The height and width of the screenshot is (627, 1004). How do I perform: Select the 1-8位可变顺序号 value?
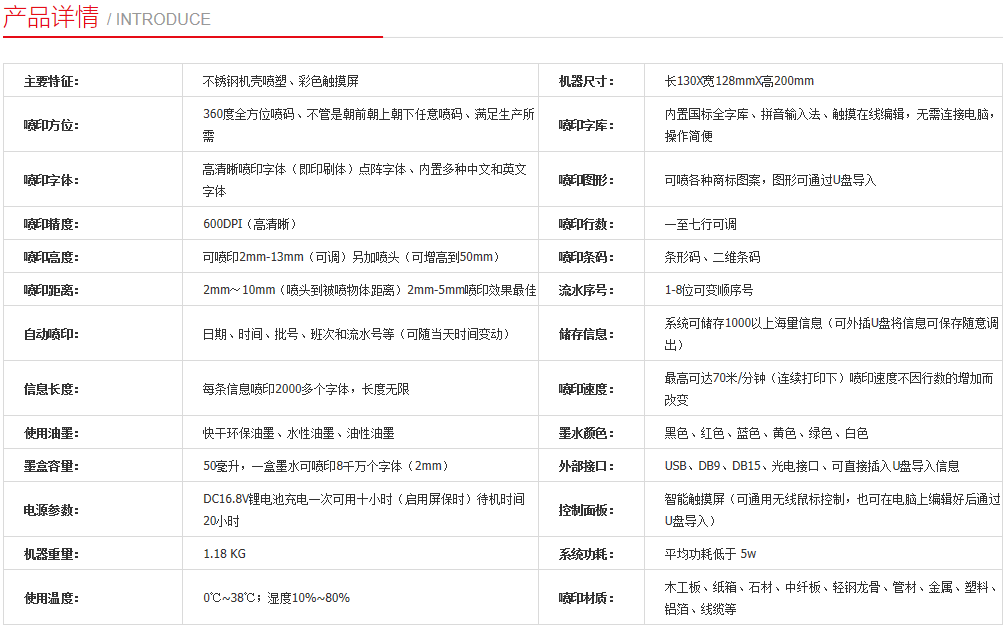[x=708, y=290]
